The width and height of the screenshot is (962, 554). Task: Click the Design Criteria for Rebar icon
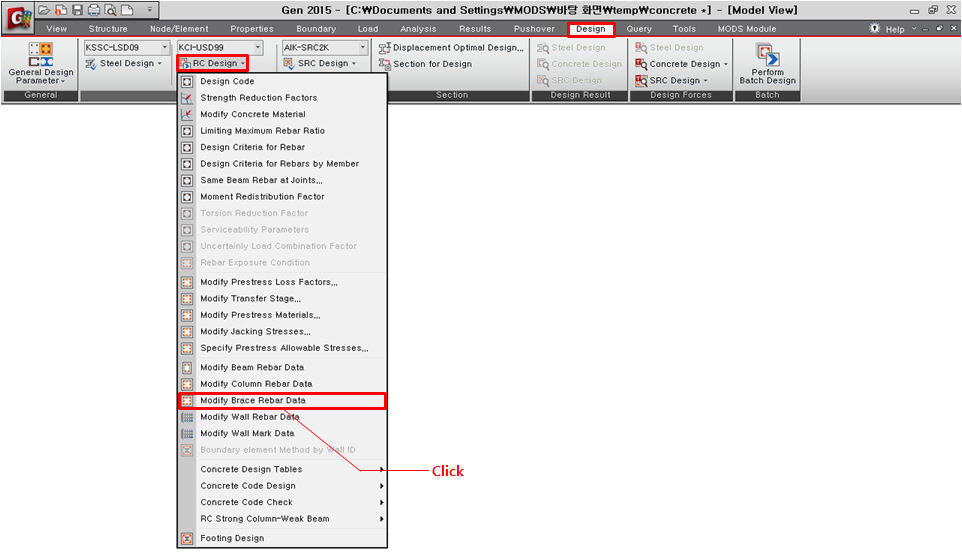(x=187, y=148)
